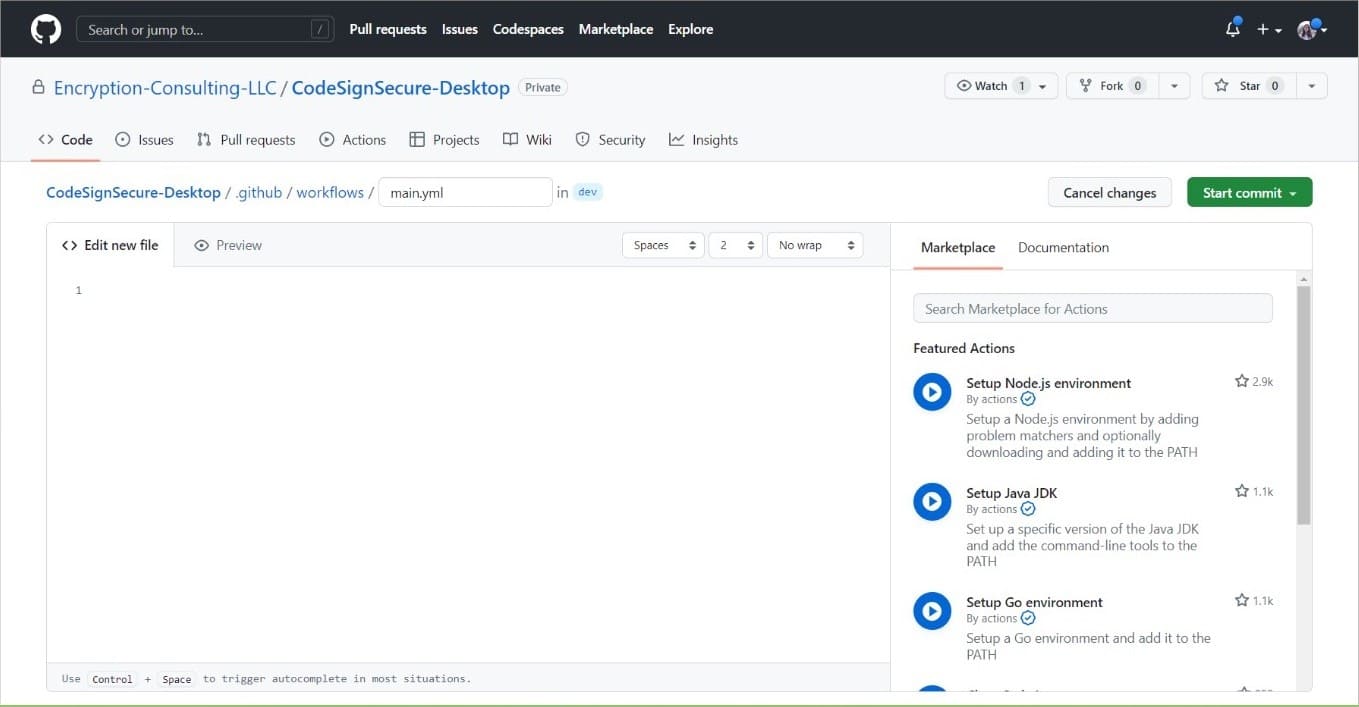Switch to Preview tab in editor
The image size is (1359, 707).
(228, 245)
